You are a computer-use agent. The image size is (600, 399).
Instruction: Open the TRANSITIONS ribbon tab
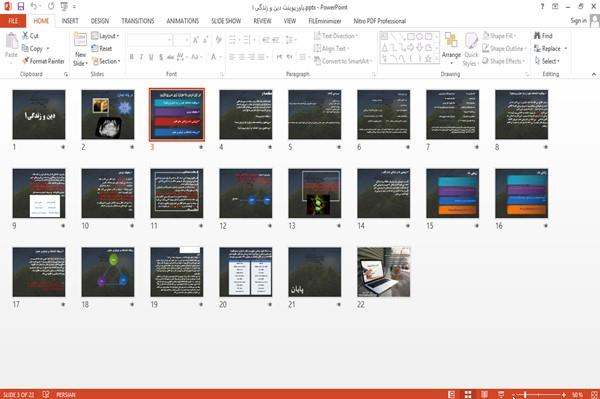(x=138, y=21)
